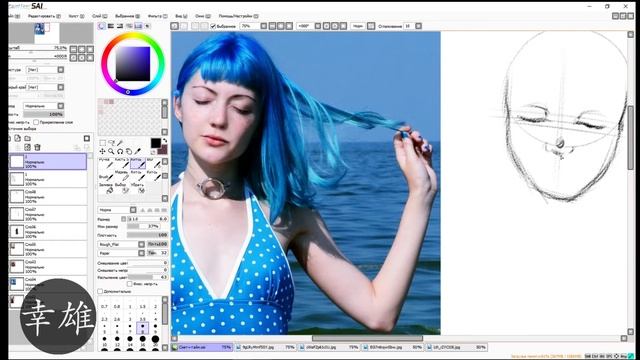This screenshot has width=640, height=360.
Task: Show the color wheel panel
Action: [x=102, y=26]
